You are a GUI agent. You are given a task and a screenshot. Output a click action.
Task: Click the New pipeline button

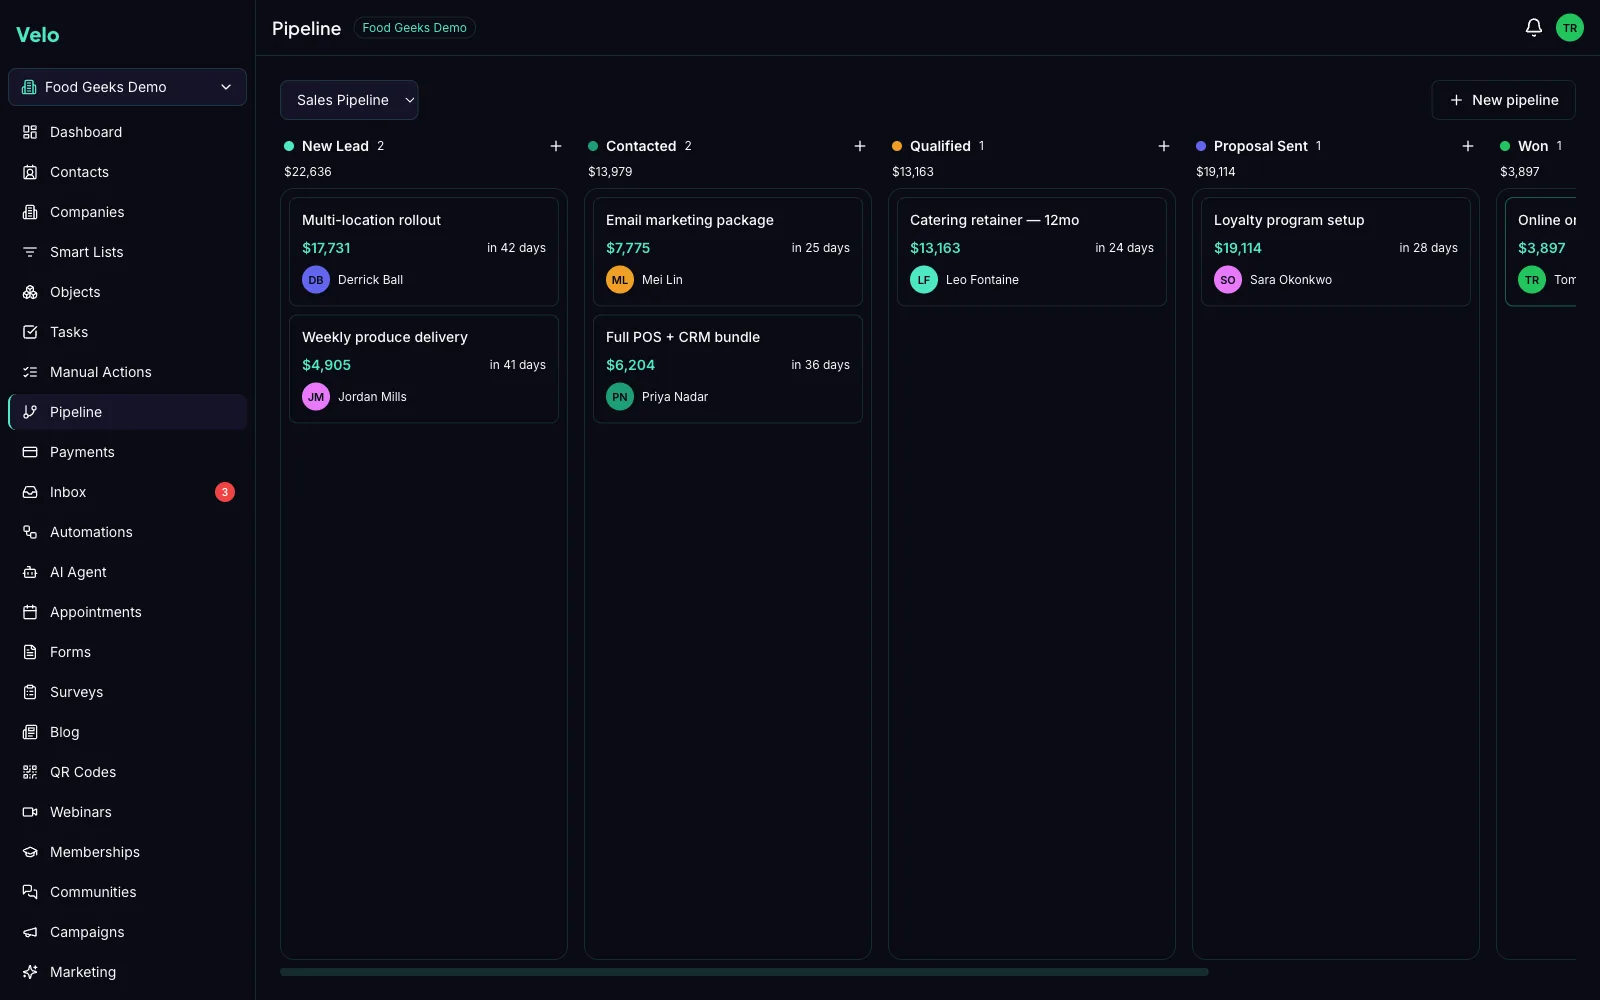pos(1503,100)
